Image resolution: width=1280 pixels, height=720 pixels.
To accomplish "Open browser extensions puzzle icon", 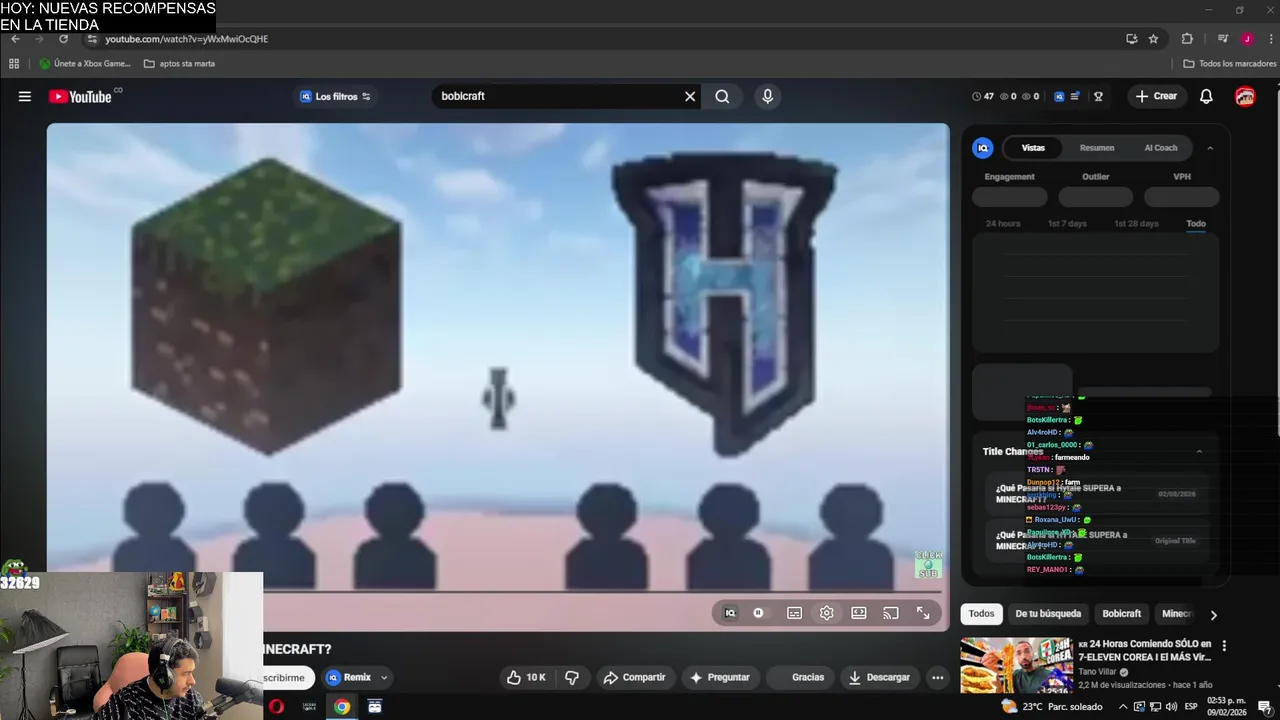I will click(1187, 39).
